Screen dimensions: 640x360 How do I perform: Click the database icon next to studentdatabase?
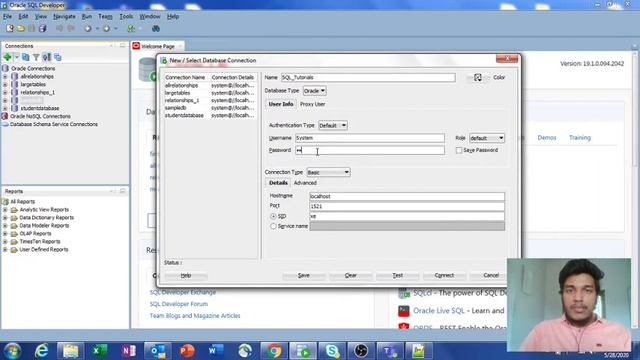tap(15, 108)
